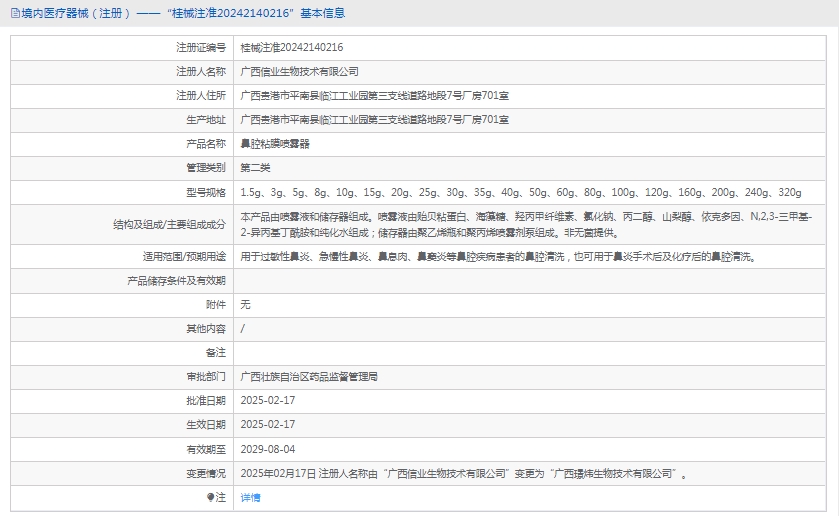Click the 附件 attachment value 无
The width and height of the screenshot is (839, 516).
(x=246, y=305)
